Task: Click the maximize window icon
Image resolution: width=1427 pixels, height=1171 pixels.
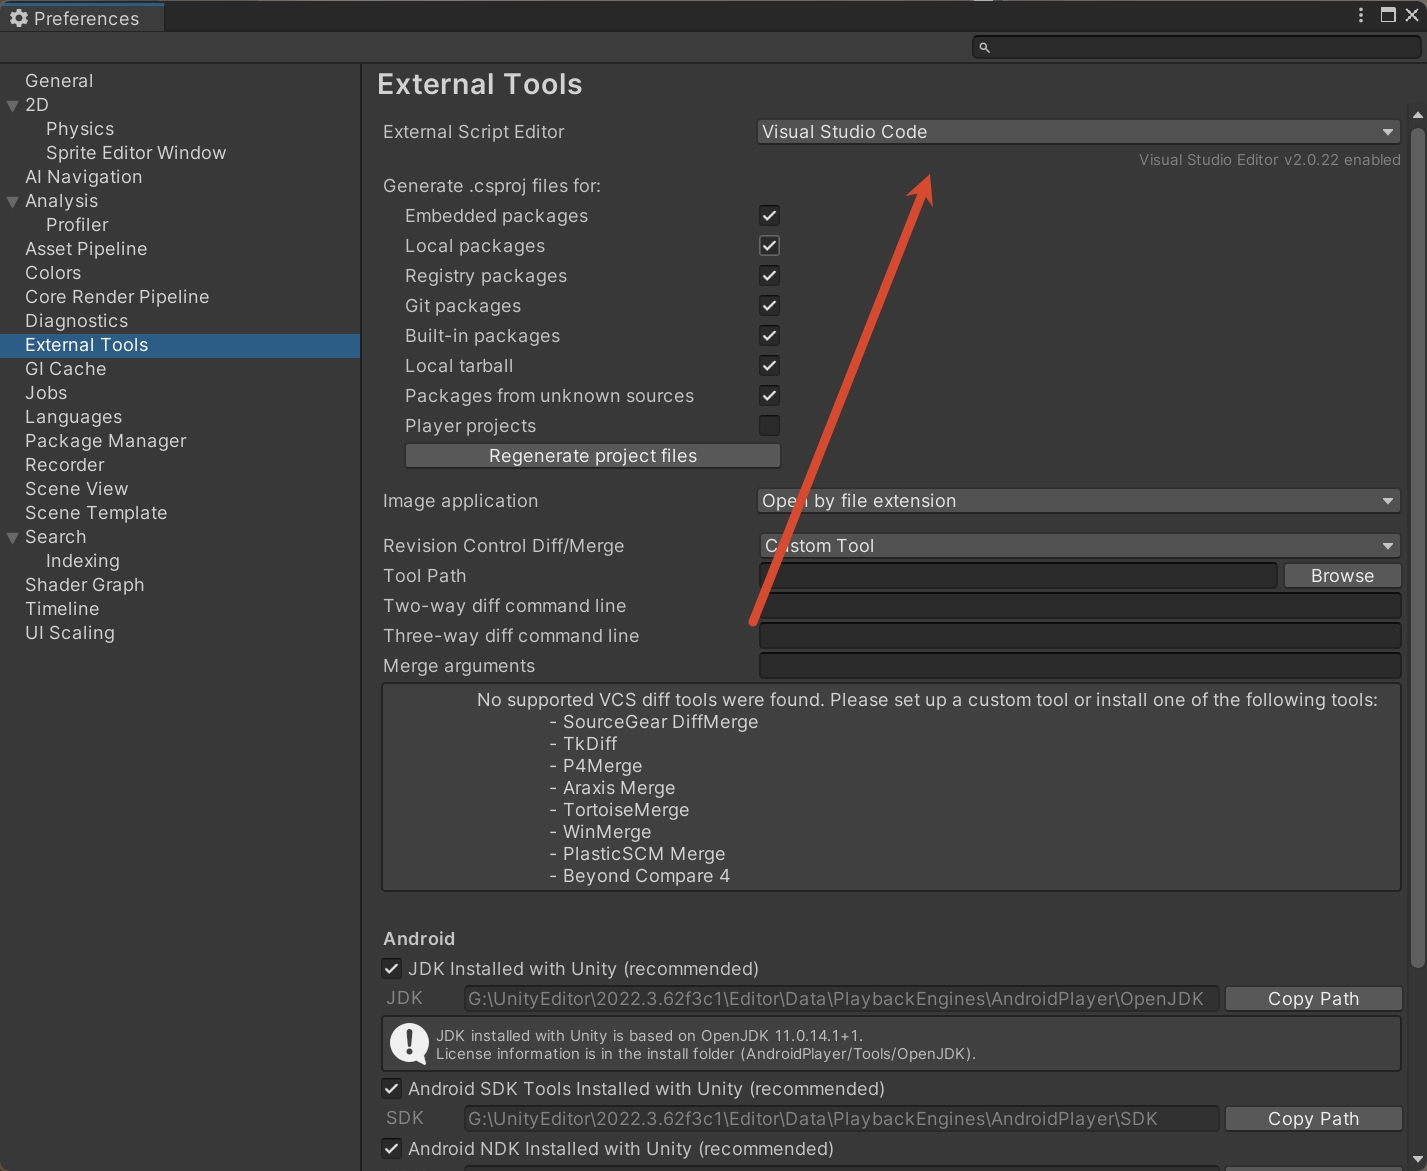Action: 1388,15
